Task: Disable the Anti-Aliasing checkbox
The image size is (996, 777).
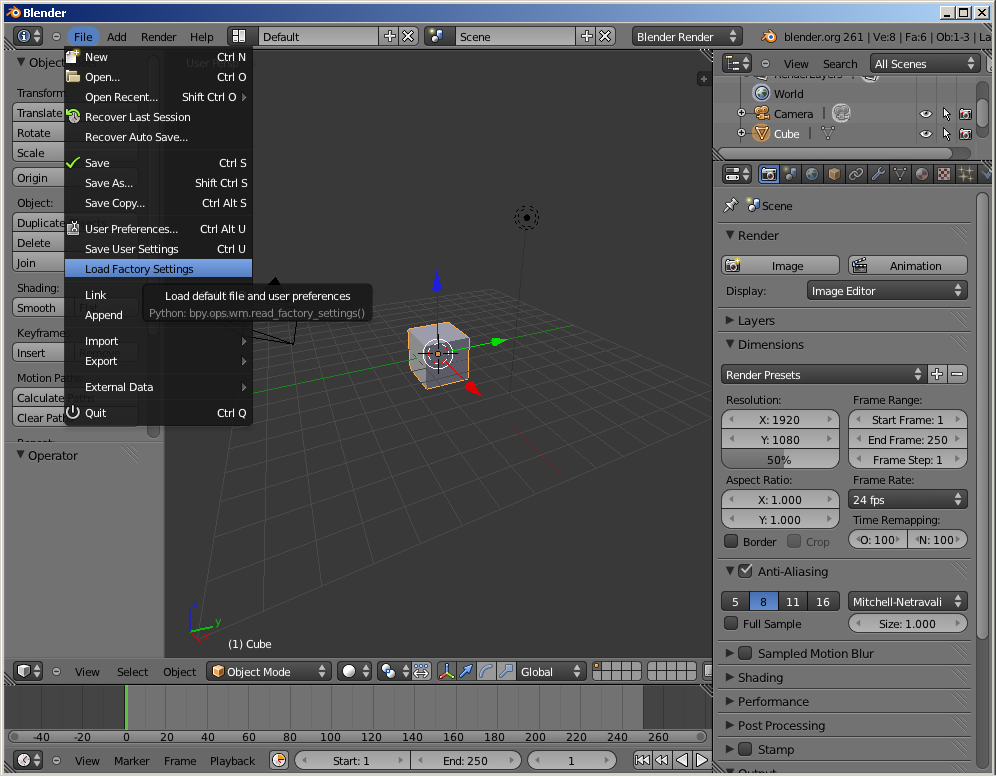Action: pyautogui.click(x=745, y=572)
